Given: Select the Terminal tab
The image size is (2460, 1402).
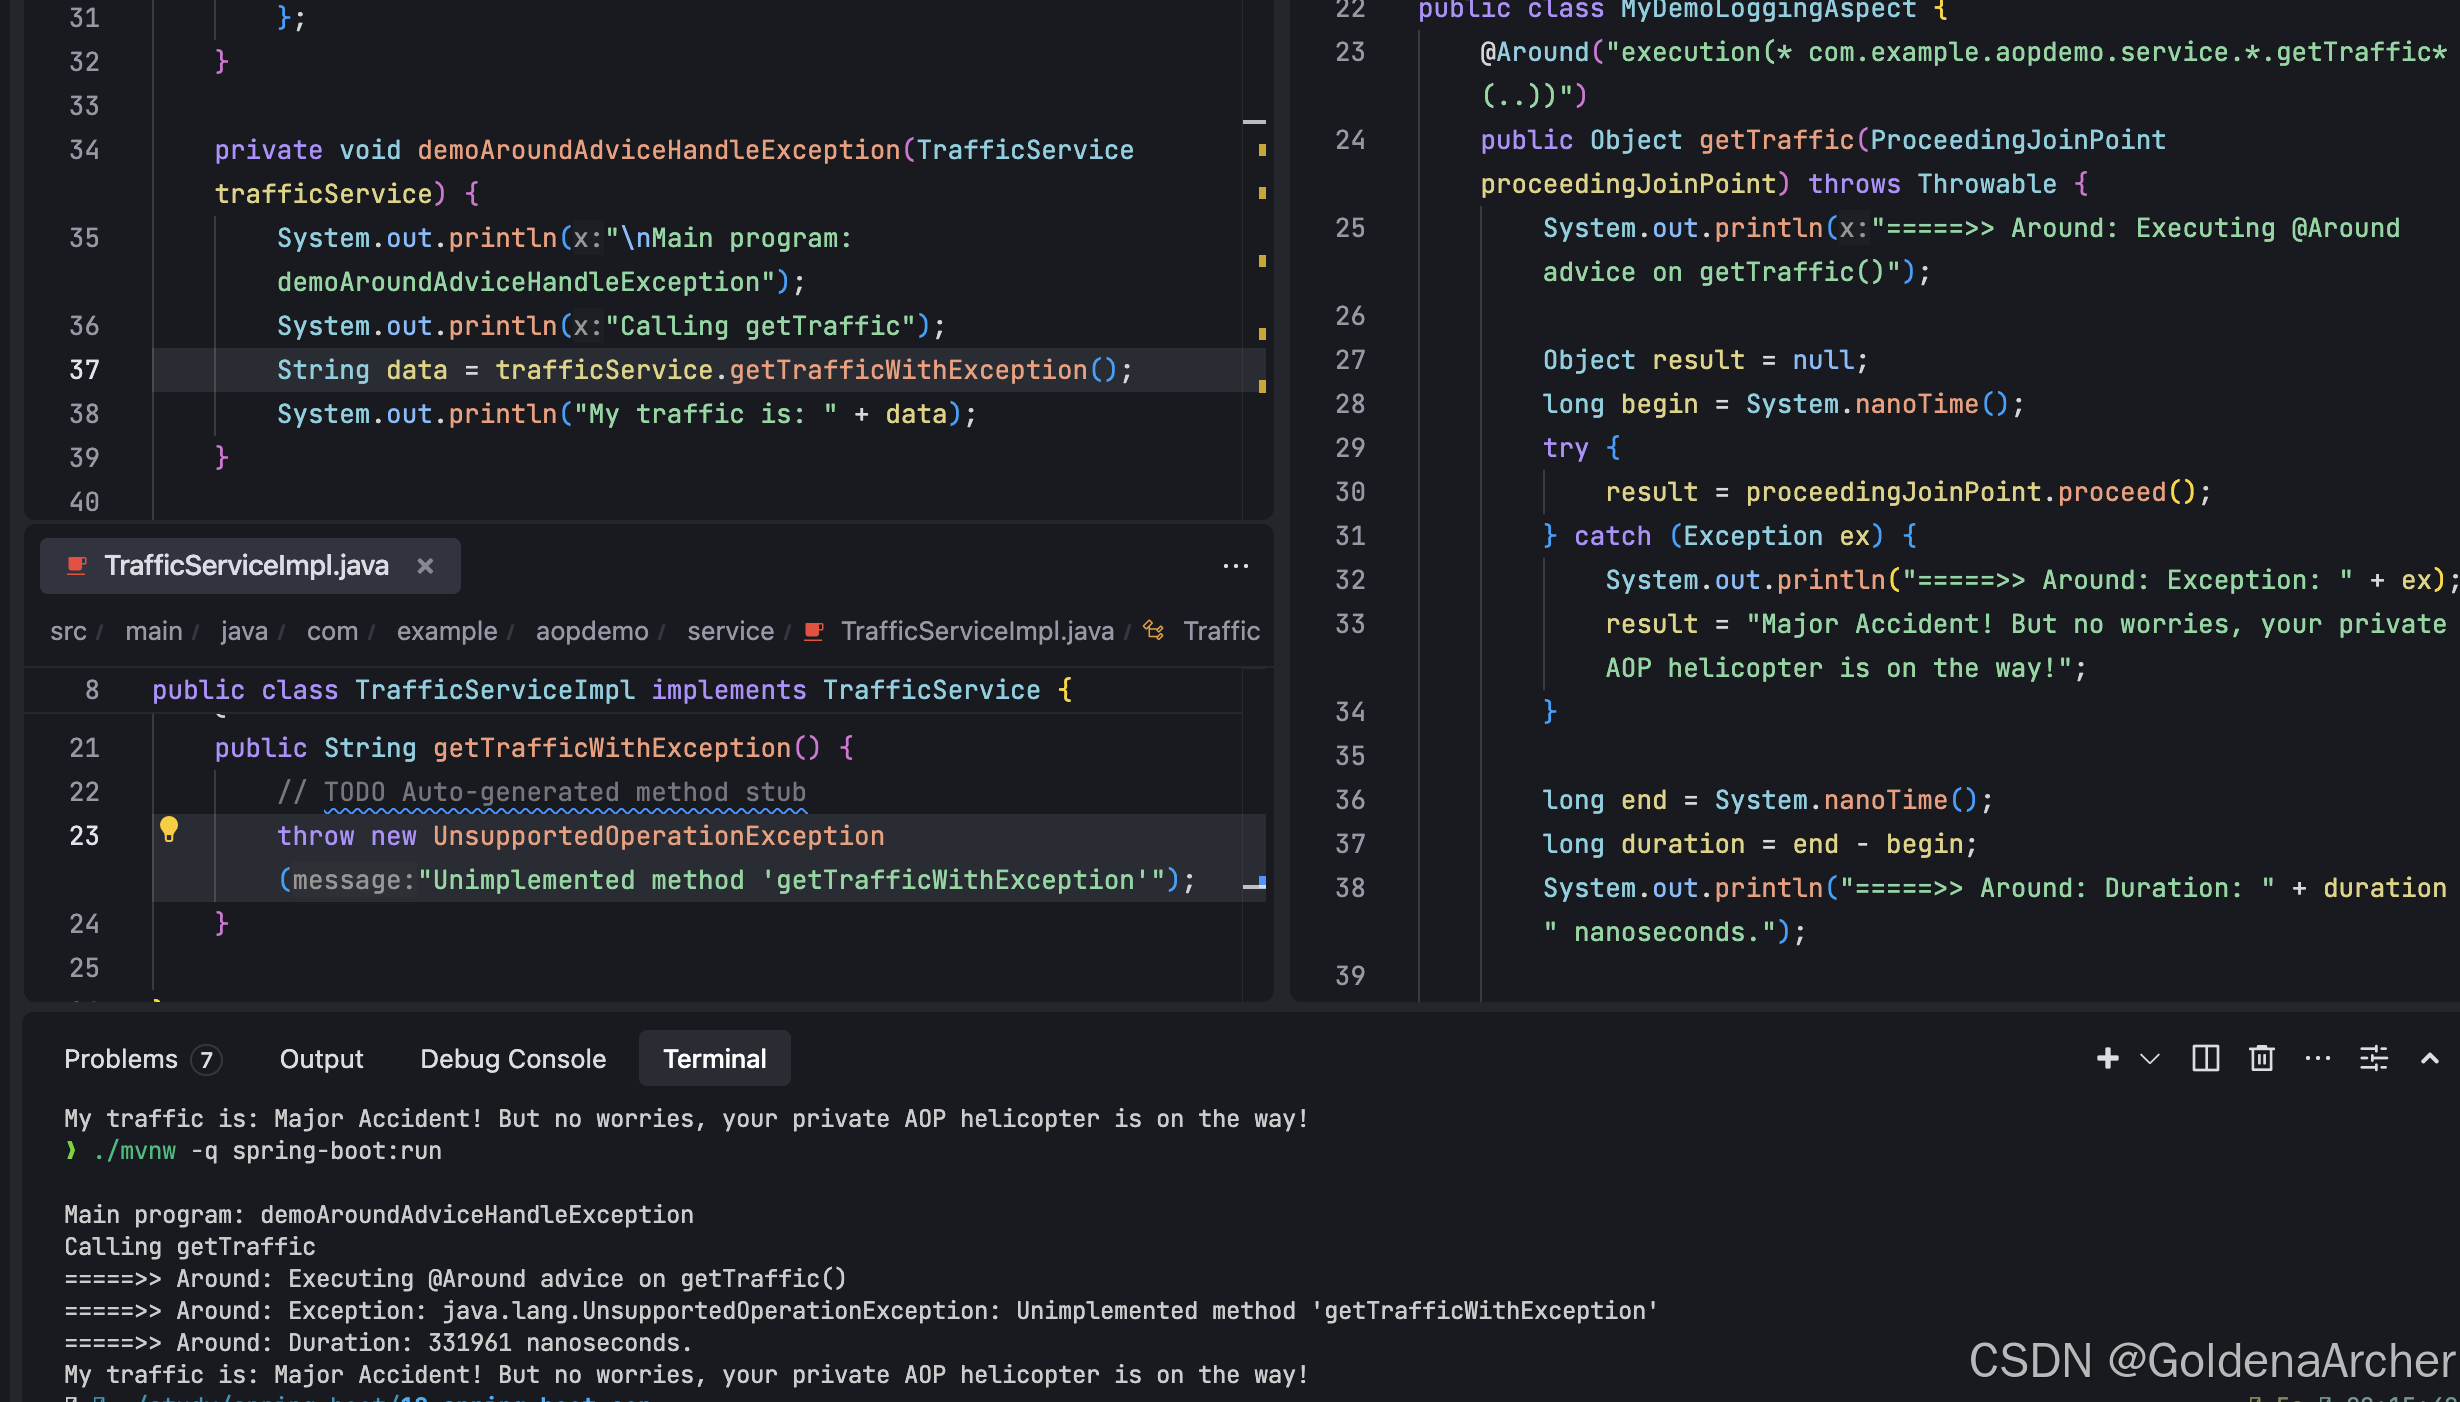Looking at the screenshot, I should [x=714, y=1059].
